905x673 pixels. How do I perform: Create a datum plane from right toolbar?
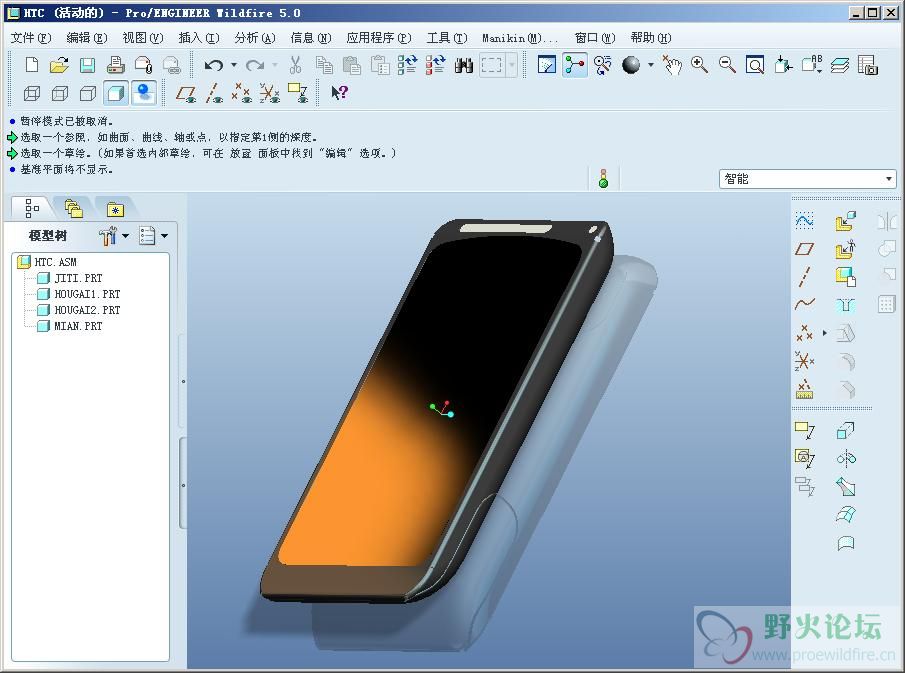[x=805, y=249]
